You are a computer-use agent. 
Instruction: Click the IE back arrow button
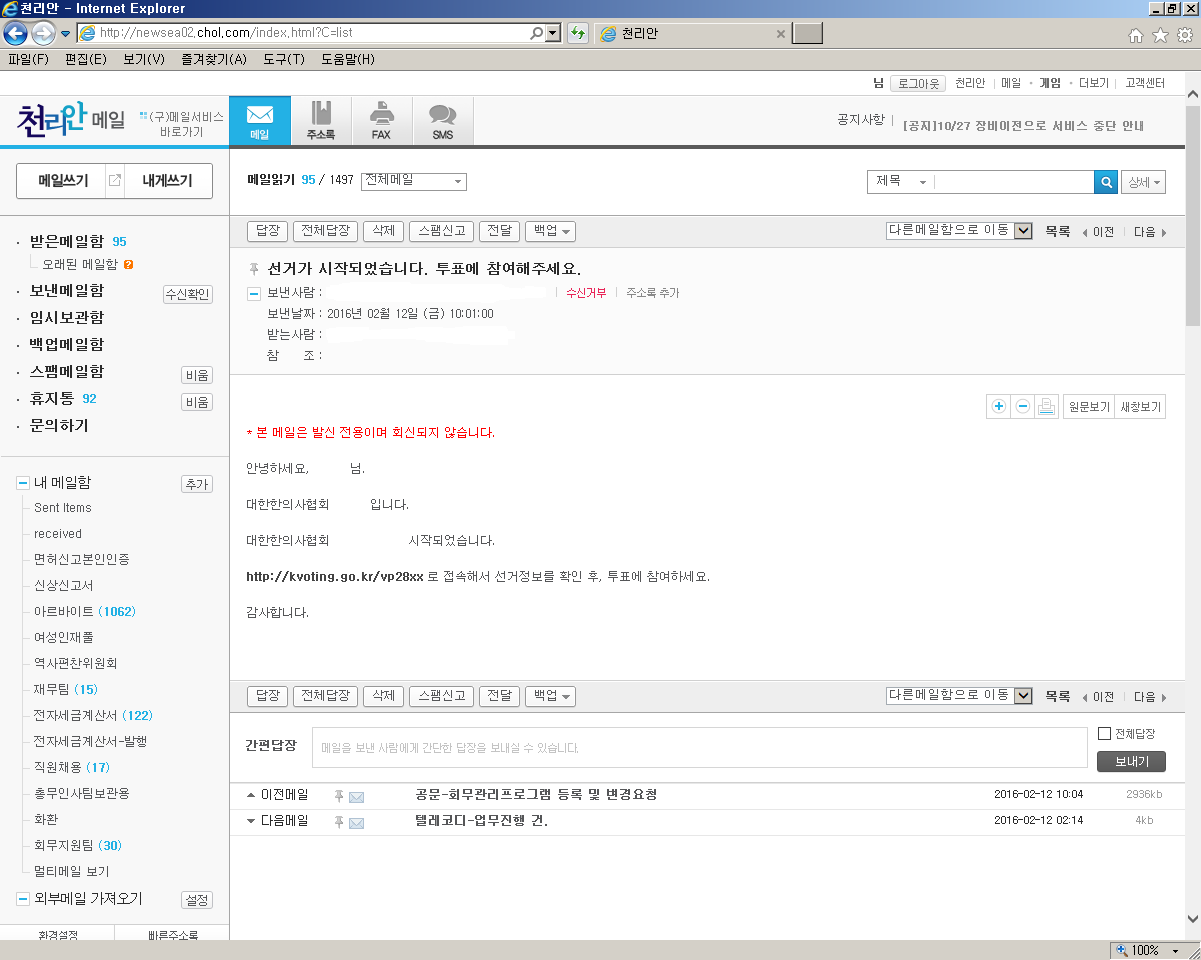click(16, 33)
